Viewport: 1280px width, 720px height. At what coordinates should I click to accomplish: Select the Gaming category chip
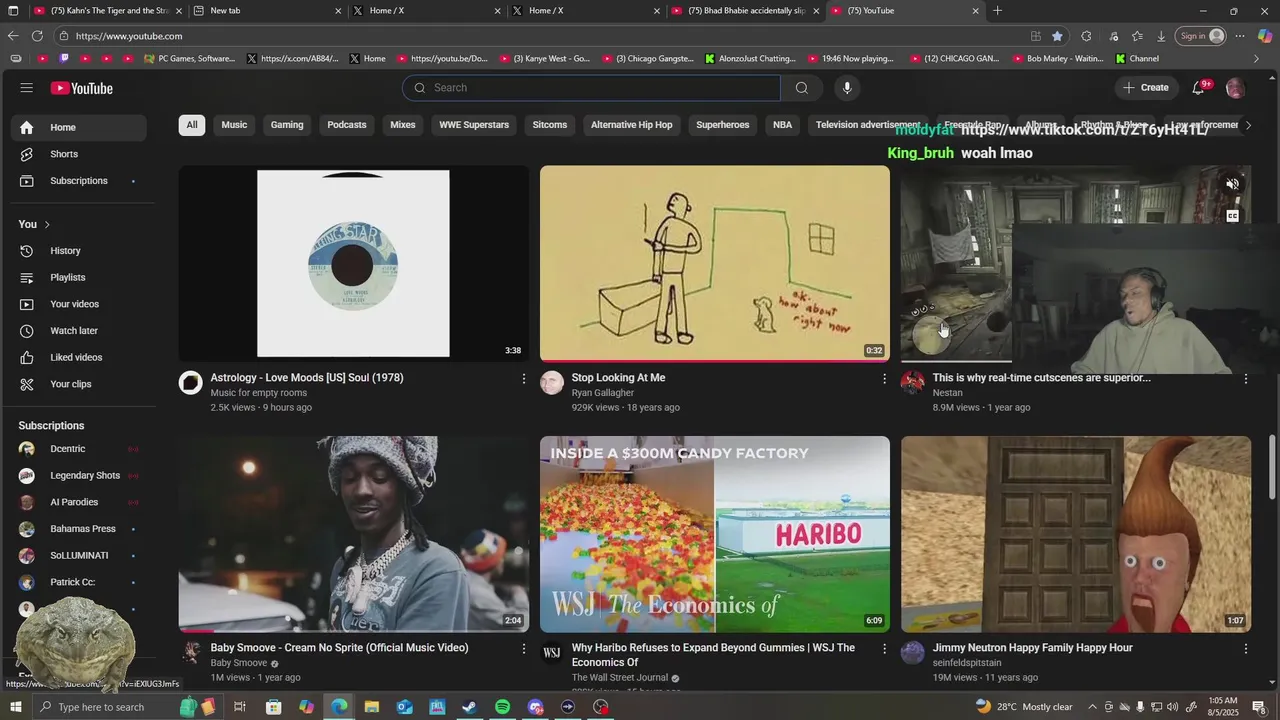click(x=287, y=125)
